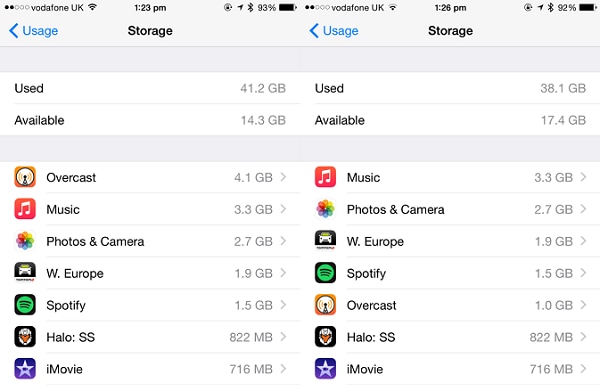This screenshot has height=385, width=600.
Task: Expand the right W. Europe chevron
Action: point(584,241)
